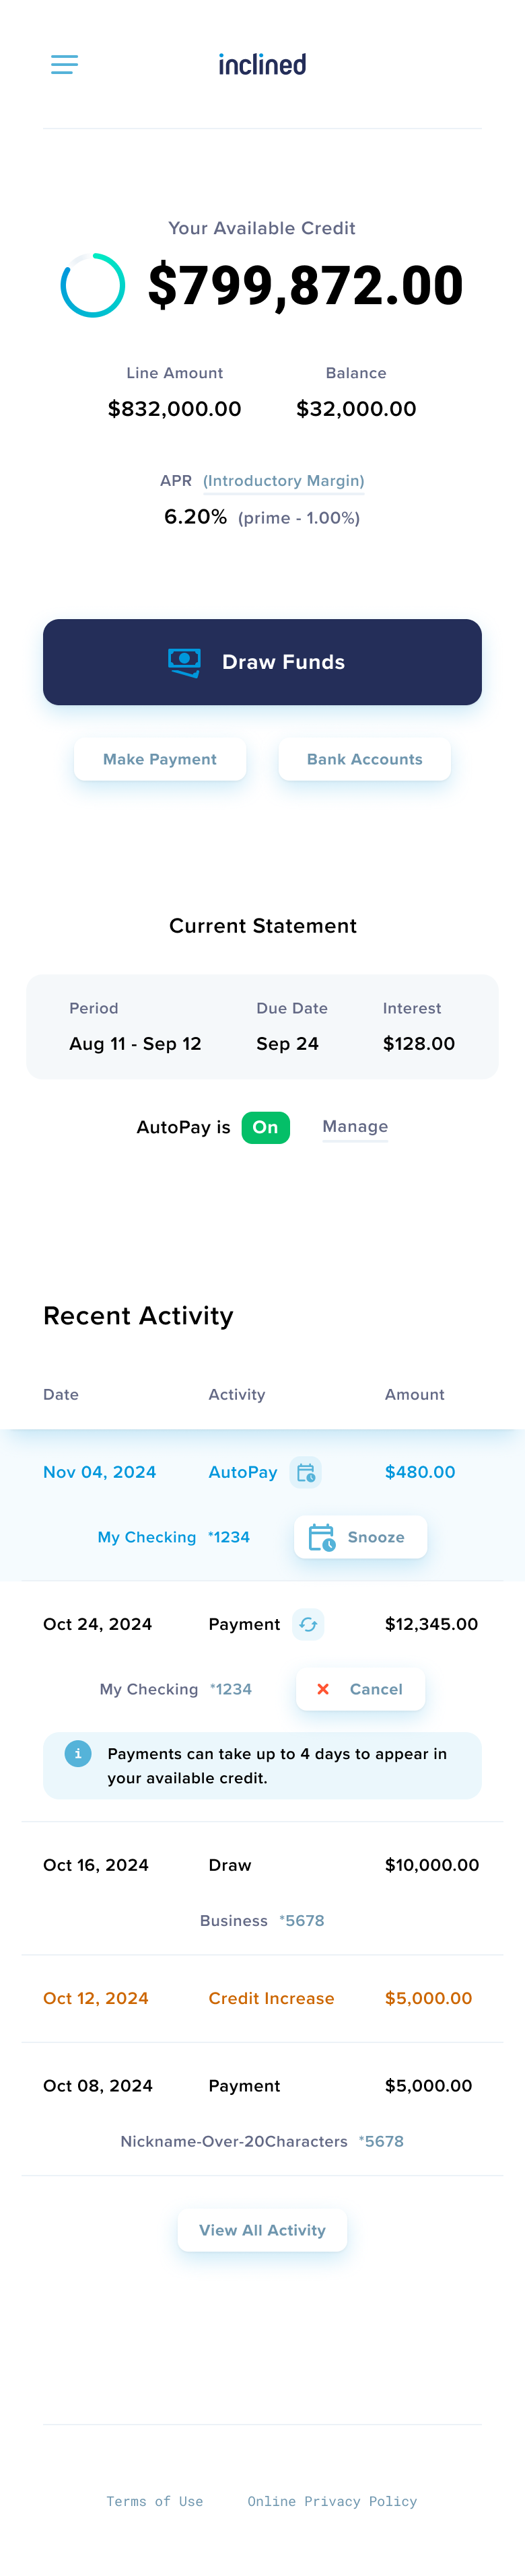525x2576 pixels.
Task: Open Manage AutoPay link
Action: (355, 1127)
